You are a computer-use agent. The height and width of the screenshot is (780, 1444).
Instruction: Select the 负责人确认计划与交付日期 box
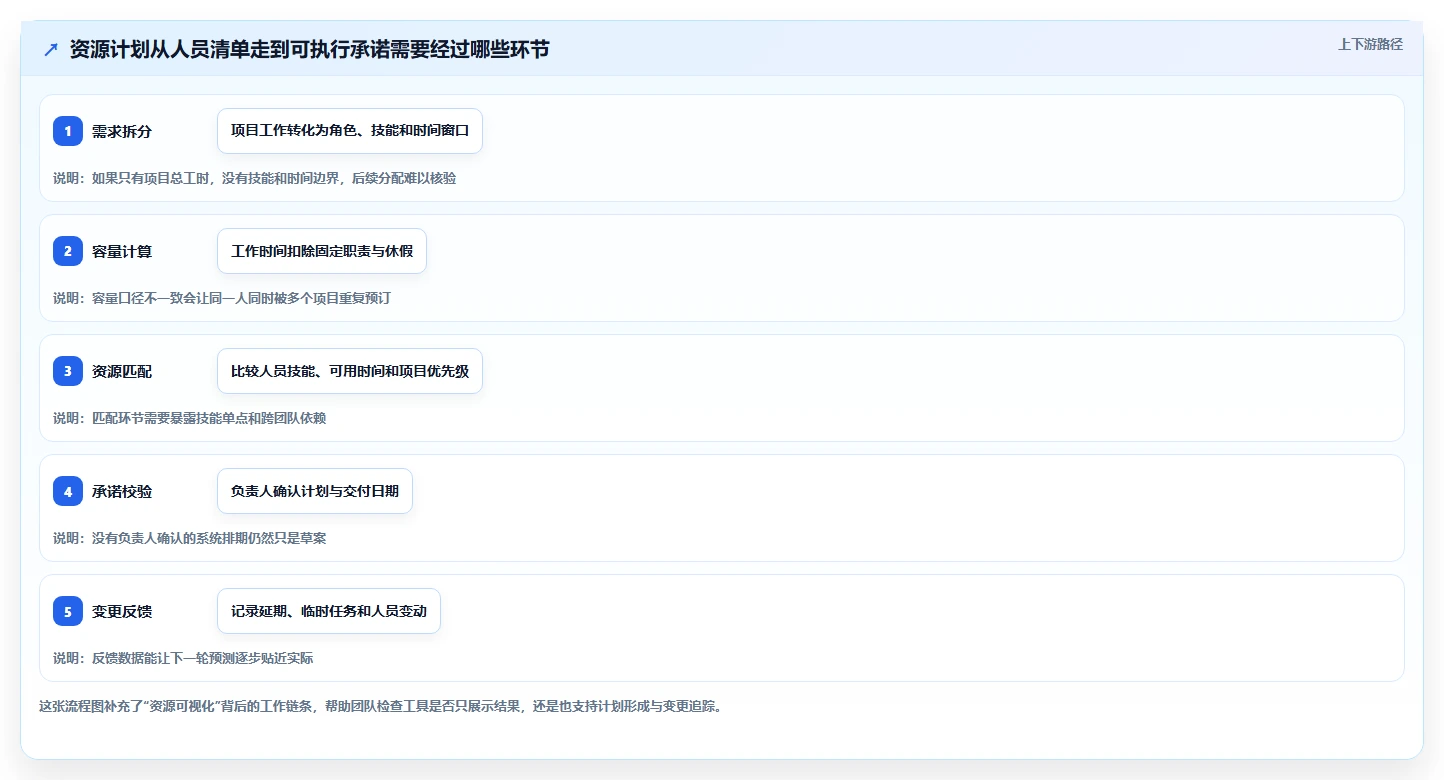pos(315,491)
